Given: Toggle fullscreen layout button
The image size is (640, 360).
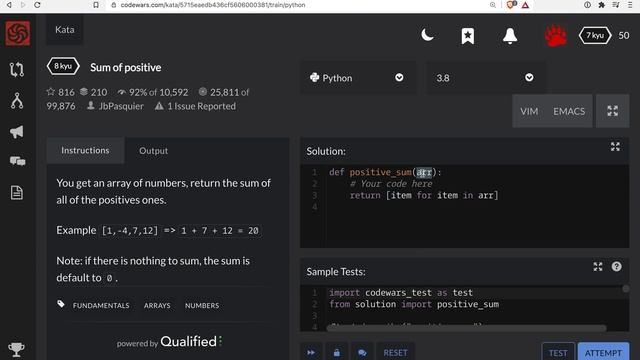Looking at the screenshot, I should coord(612,111).
